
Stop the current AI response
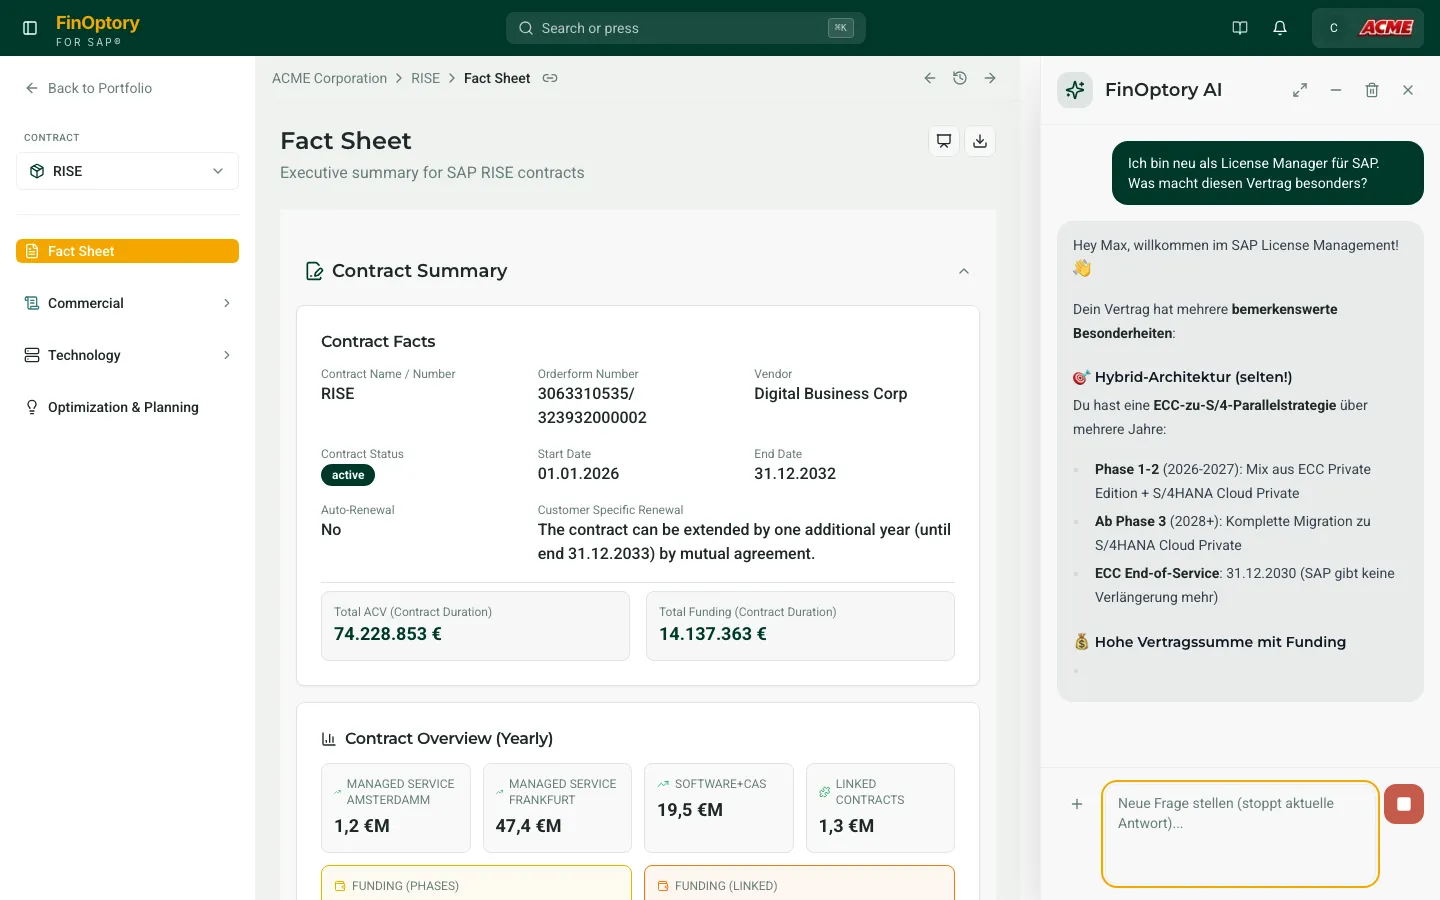1404,804
